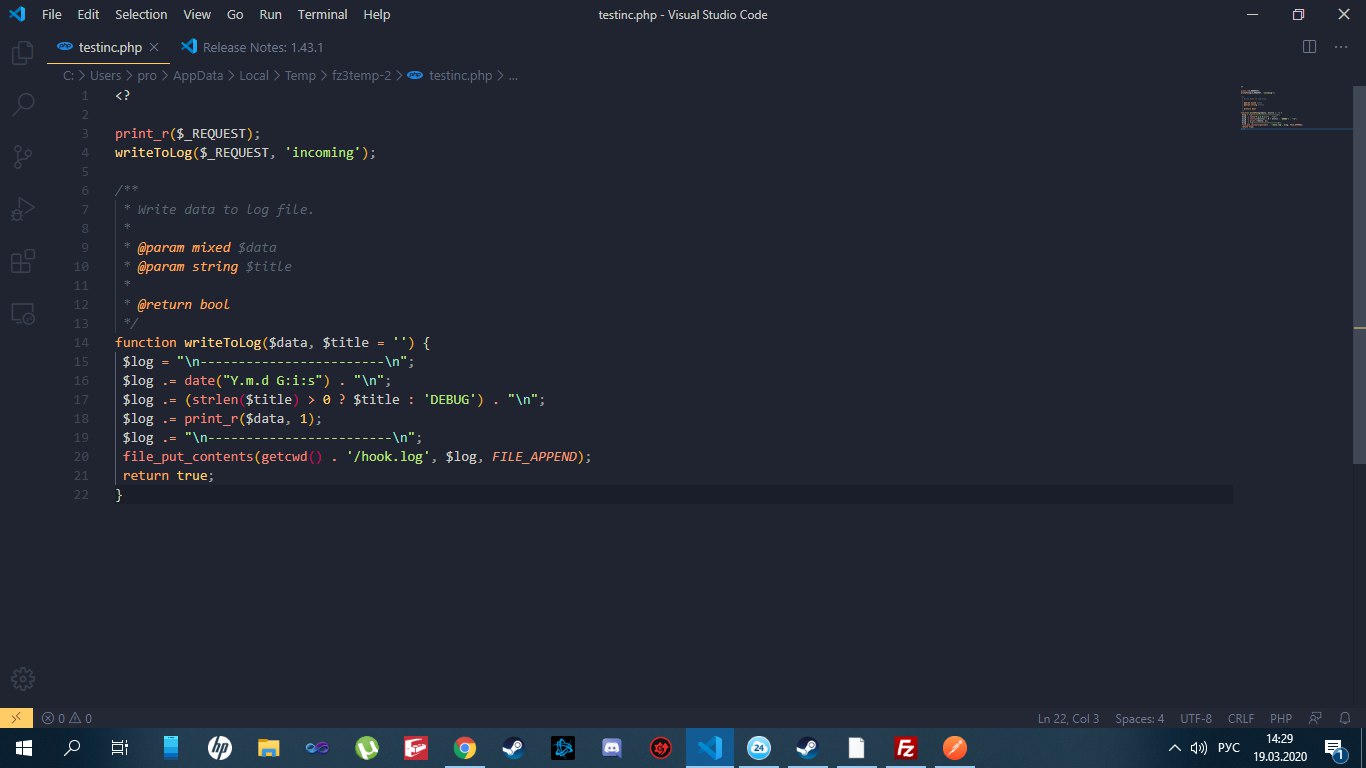This screenshot has height=768, width=1366.
Task: Expand the Users breadcrumb segment
Action: (x=105, y=75)
